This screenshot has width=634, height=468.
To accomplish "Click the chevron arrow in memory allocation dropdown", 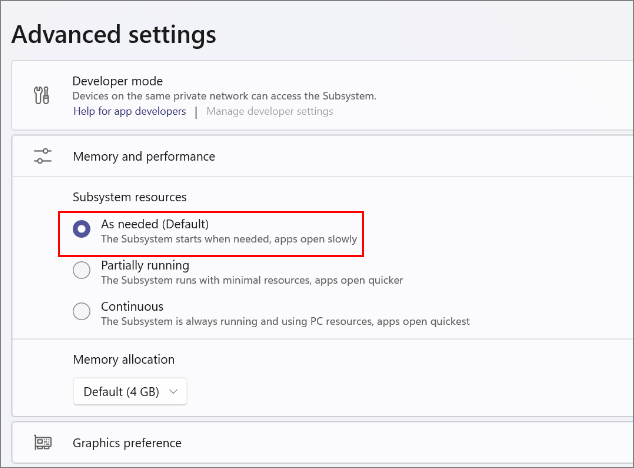I will 173,391.
